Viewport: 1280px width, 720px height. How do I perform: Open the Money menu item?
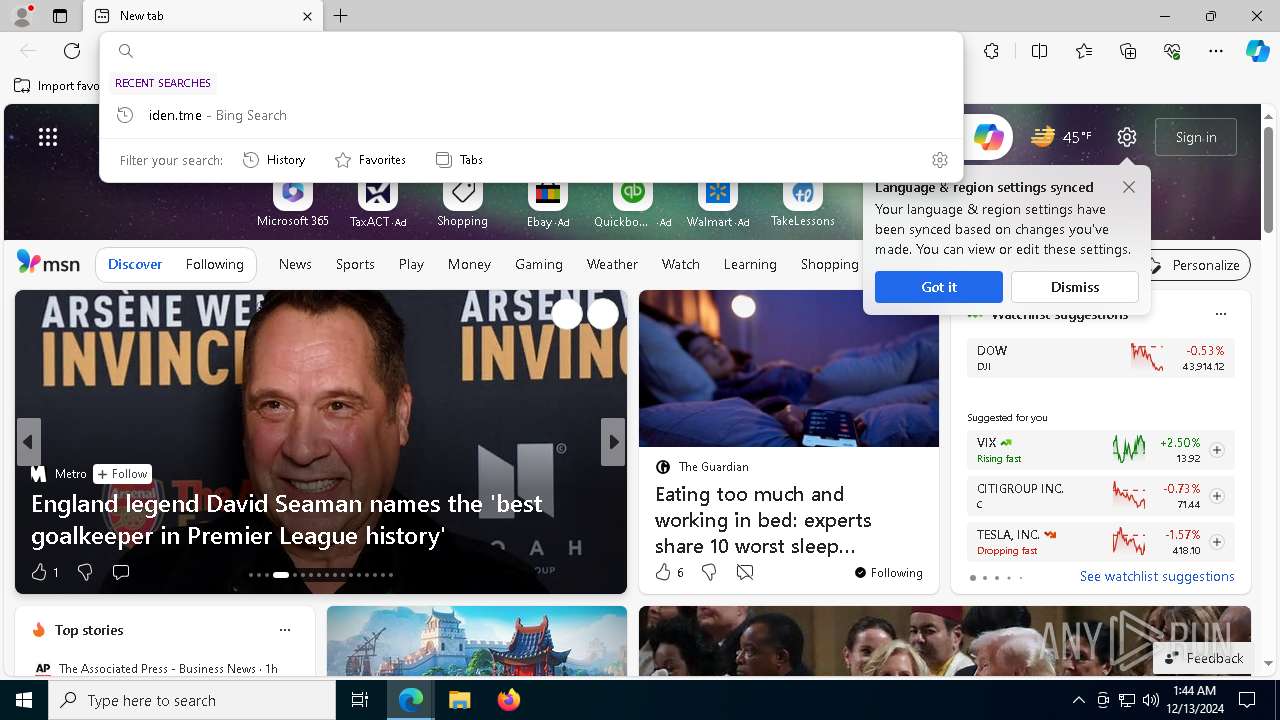[x=469, y=264]
